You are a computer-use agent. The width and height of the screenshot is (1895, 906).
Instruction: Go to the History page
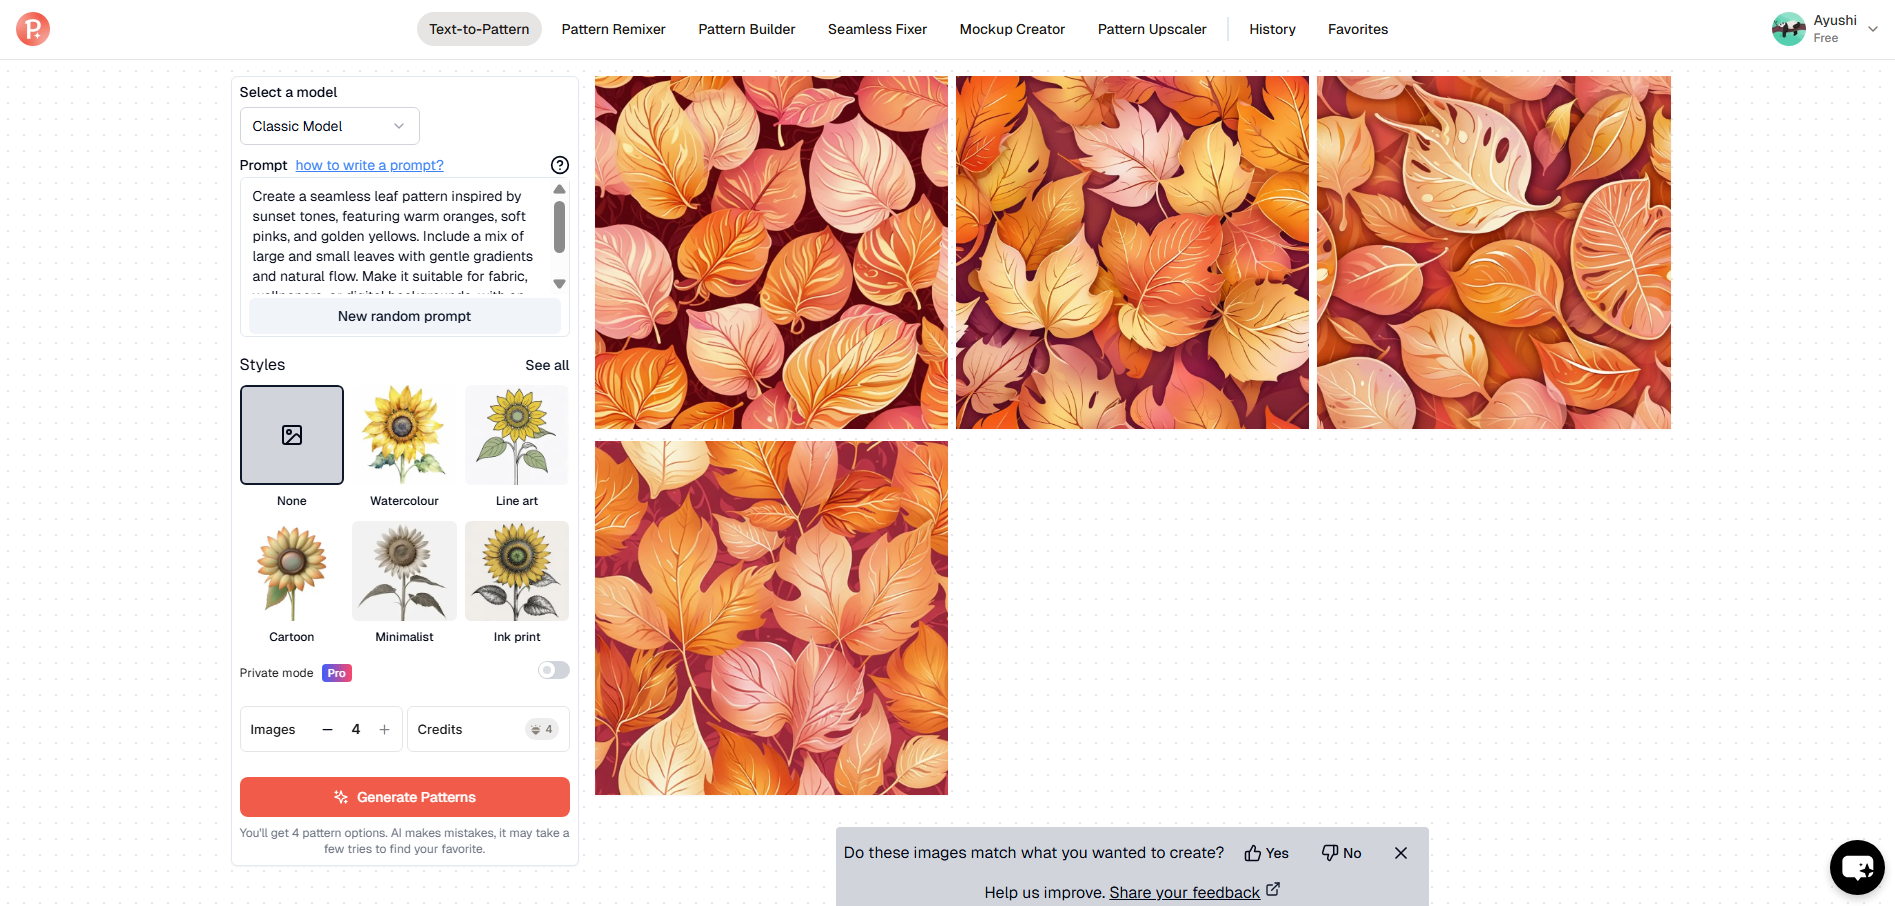(x=1272, y=29)
